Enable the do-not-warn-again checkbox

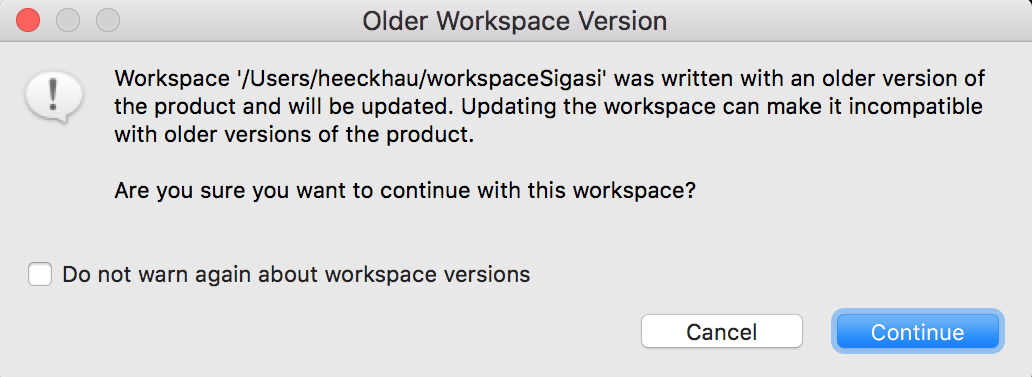coord(40,274)
